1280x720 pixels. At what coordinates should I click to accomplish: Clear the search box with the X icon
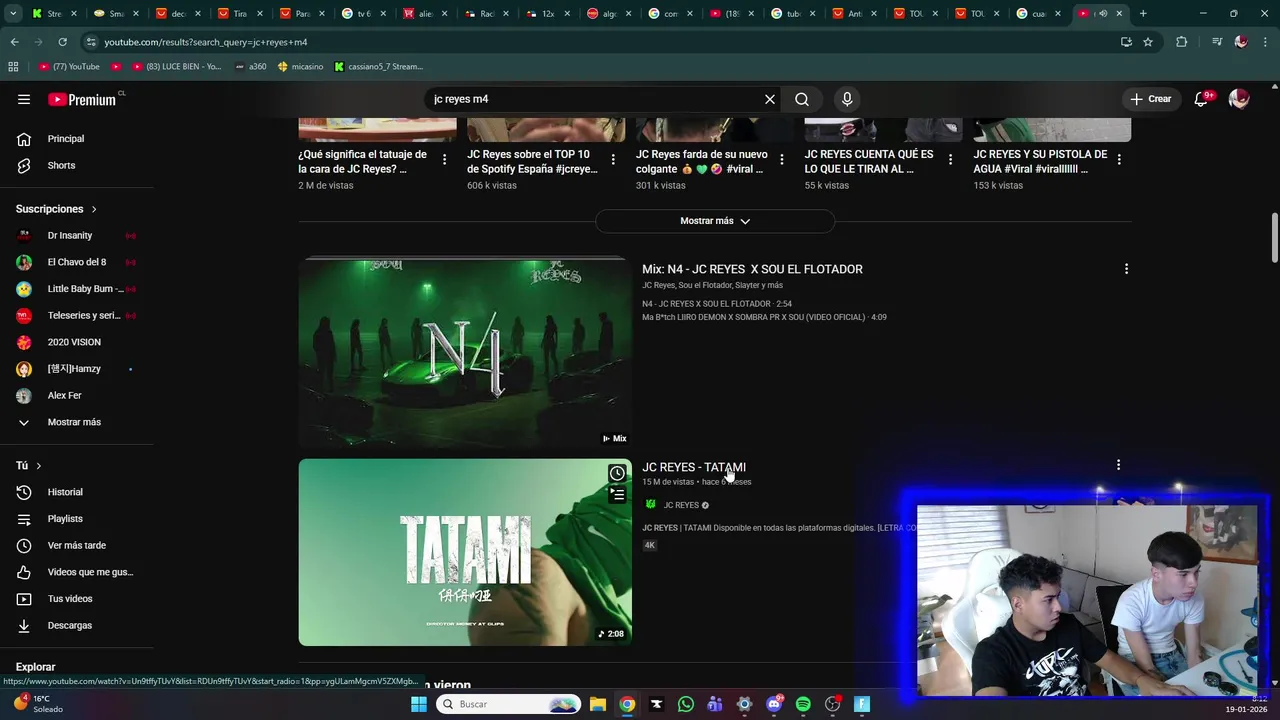click(x=770, y=99)
